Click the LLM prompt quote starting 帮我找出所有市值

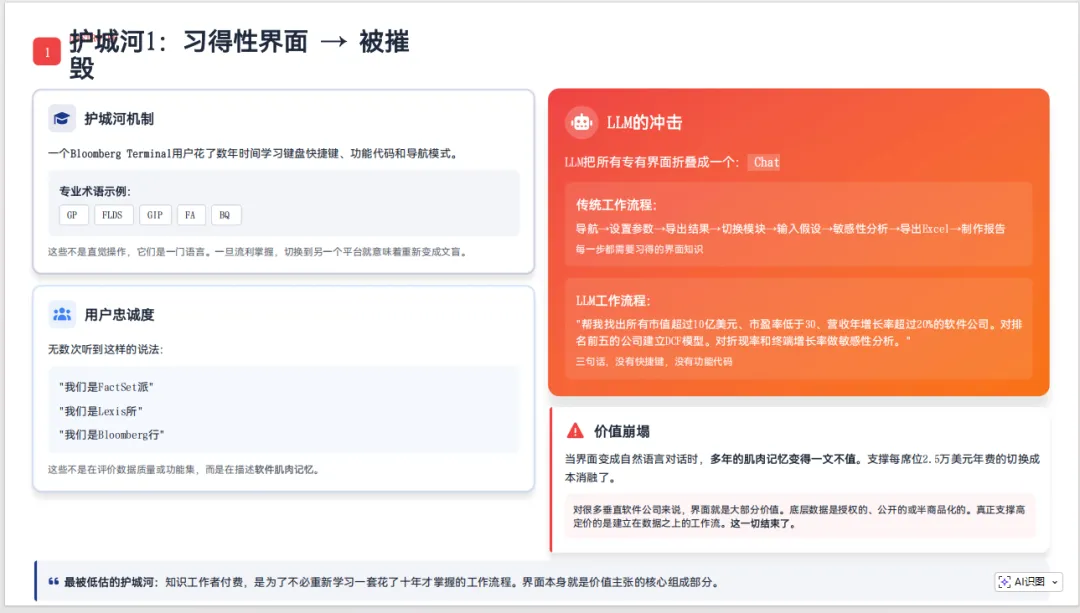click(799, 333)
